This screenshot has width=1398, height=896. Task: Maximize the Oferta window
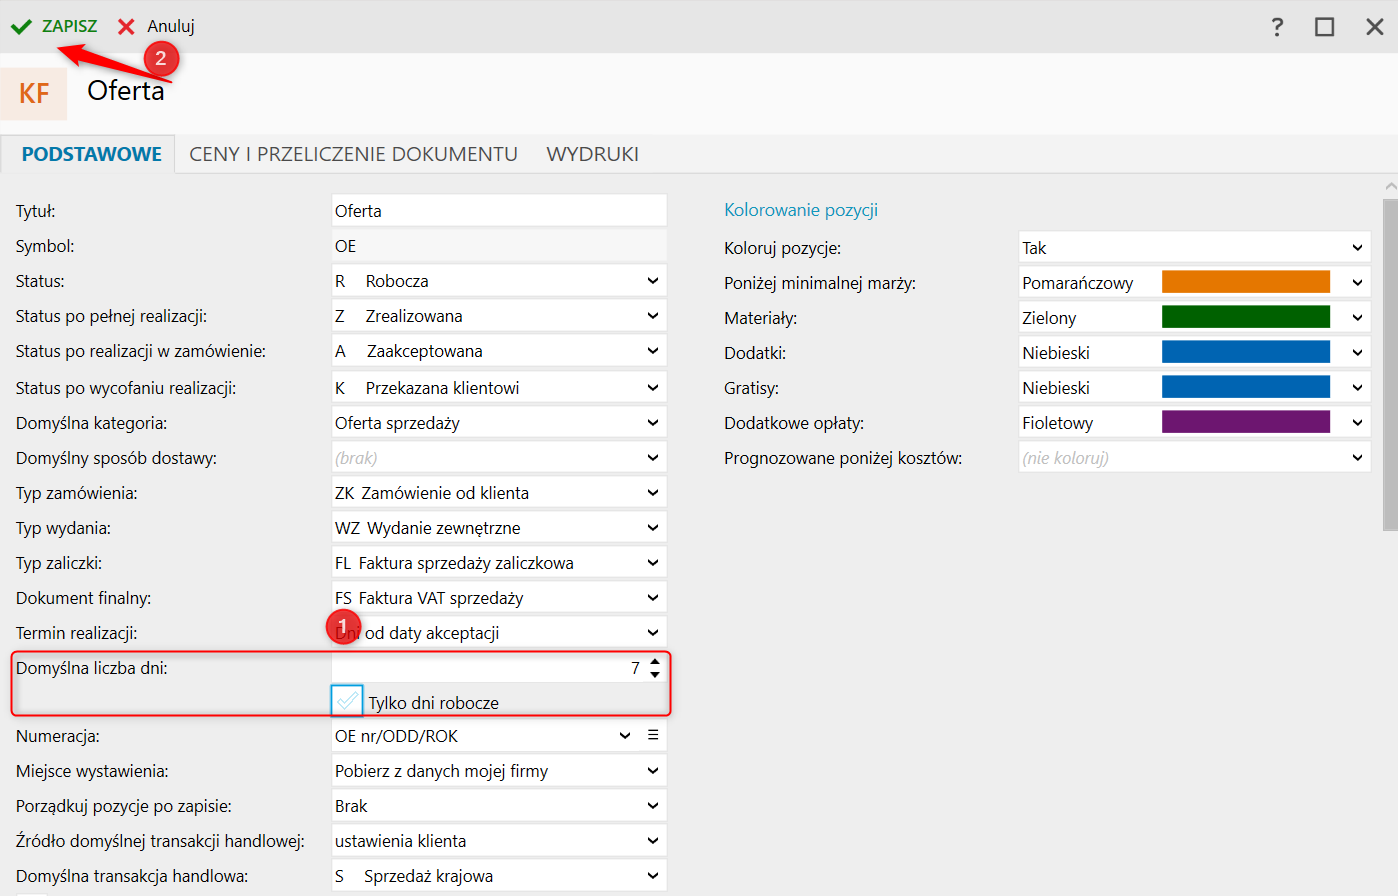pyautogui.click(x=1324, y=27)
